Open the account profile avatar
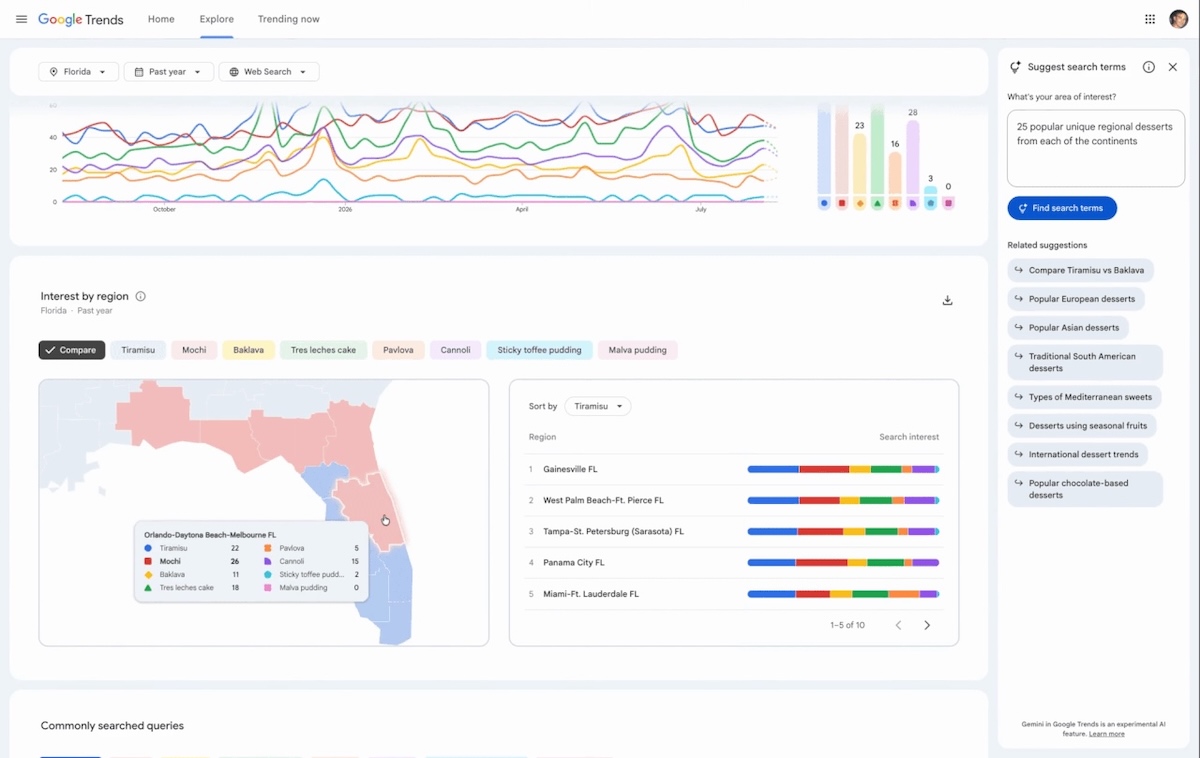Viewport: 1200px width, 758px height. [x=1178, y=19]
